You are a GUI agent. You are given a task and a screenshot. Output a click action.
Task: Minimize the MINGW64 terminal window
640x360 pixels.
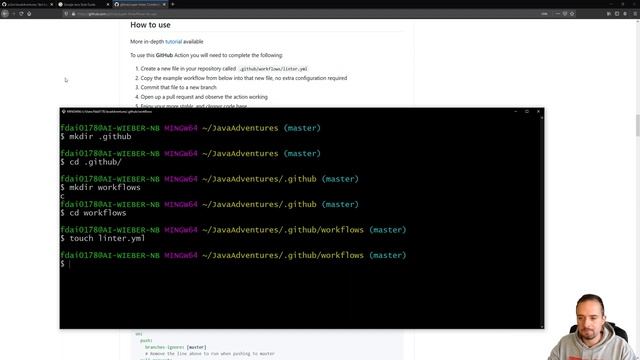point(516,111)
